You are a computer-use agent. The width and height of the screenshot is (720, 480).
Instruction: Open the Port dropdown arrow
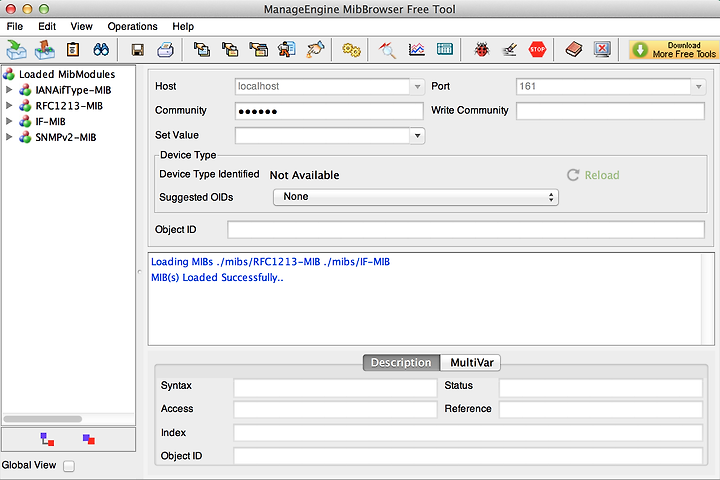pos(698,86)
